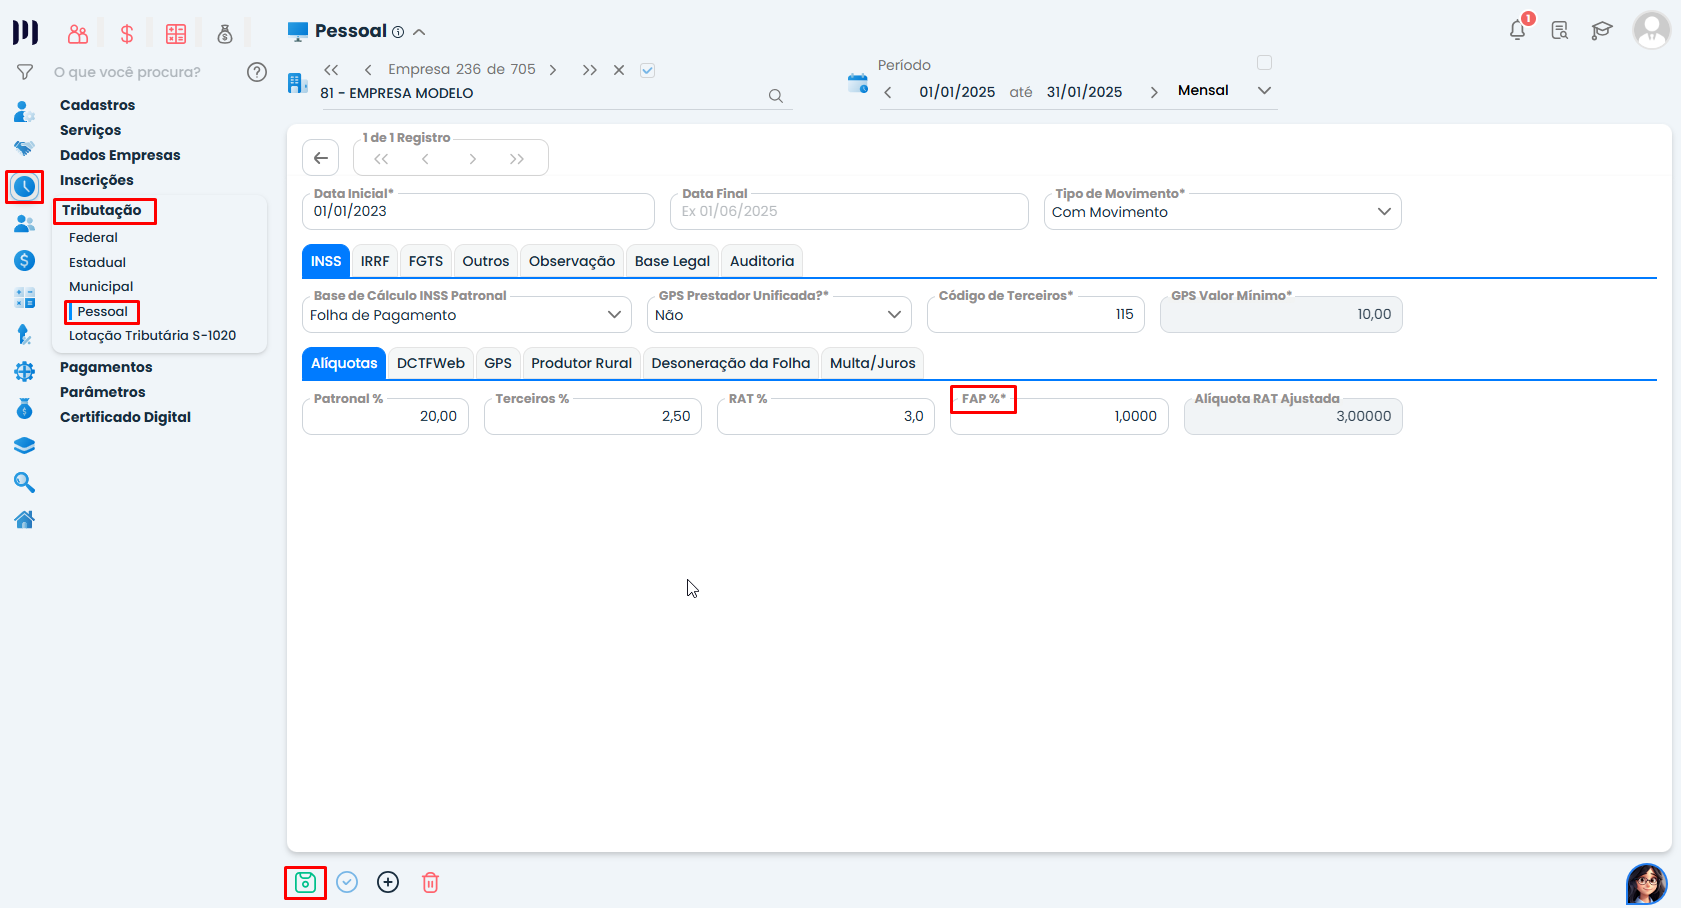This screenshot has height=908, width=1681.
Task: Click the circular check confirm icon
Action: coord(347,882)
